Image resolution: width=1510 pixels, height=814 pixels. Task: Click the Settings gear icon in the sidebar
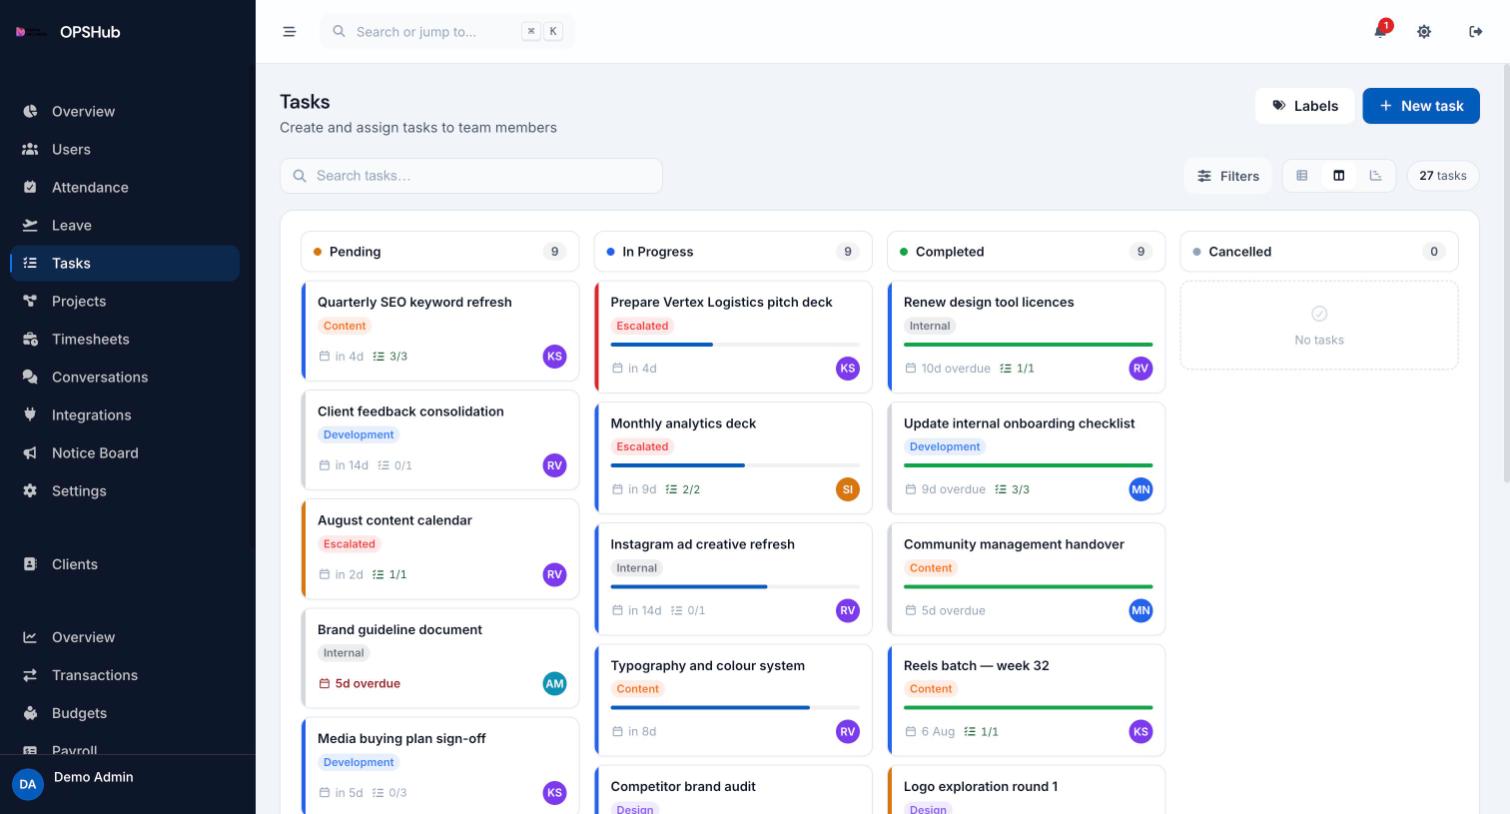click(x=30, y=491)
